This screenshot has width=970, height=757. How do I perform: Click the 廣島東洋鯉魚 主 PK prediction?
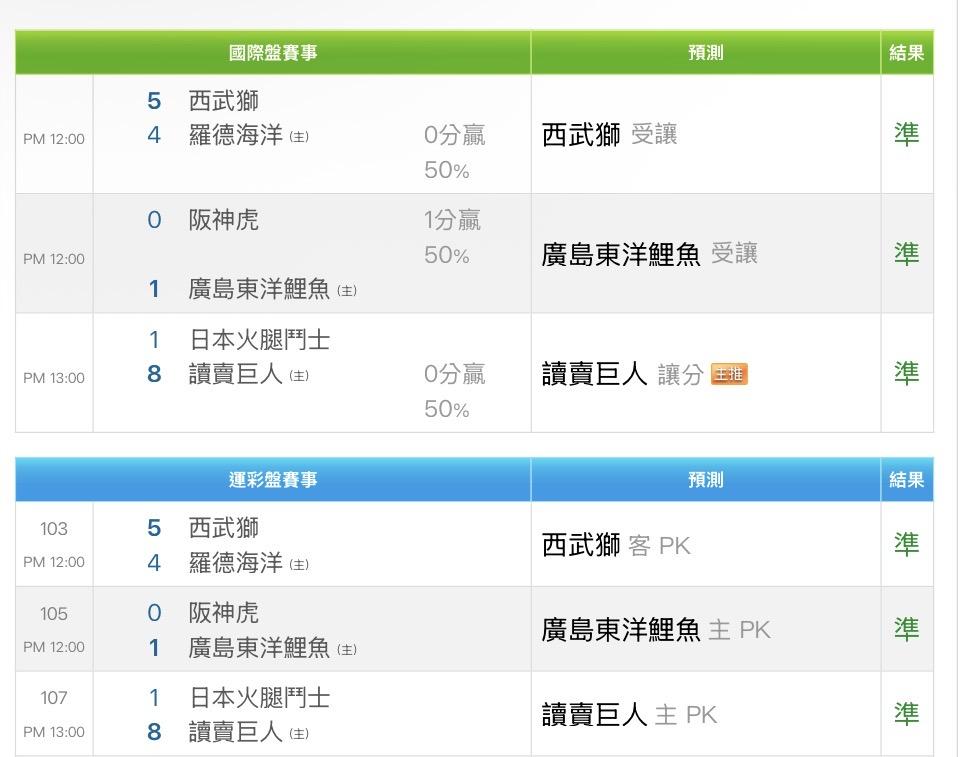point(656,630)
